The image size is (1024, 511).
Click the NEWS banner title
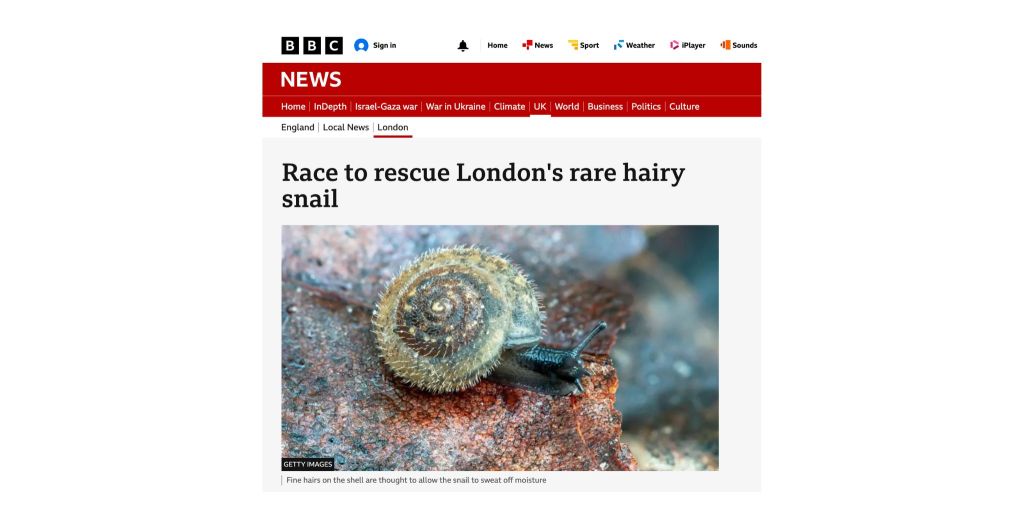pyautogui.click(x=311, y=80)
